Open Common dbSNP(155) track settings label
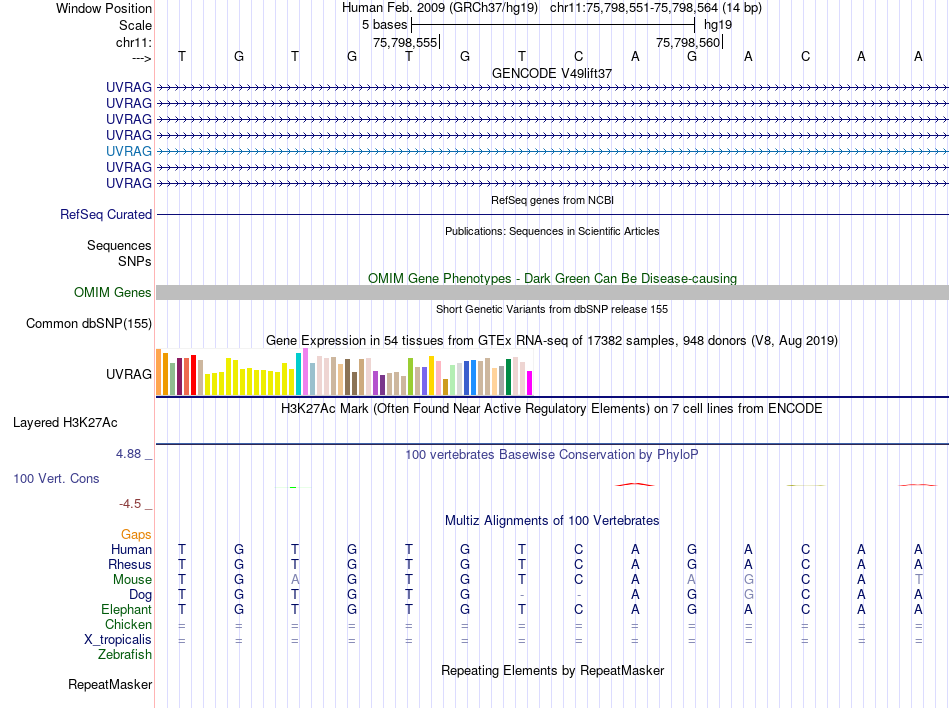This screenshot has width=950, height=708. click(89, 323)
